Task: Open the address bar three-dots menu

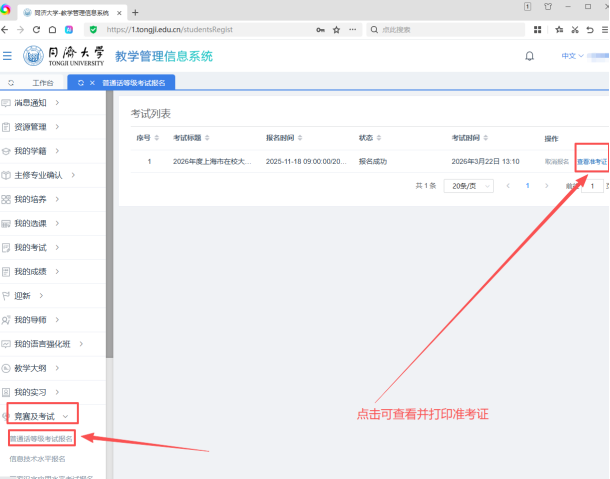Action: click(x=352, y=30)
